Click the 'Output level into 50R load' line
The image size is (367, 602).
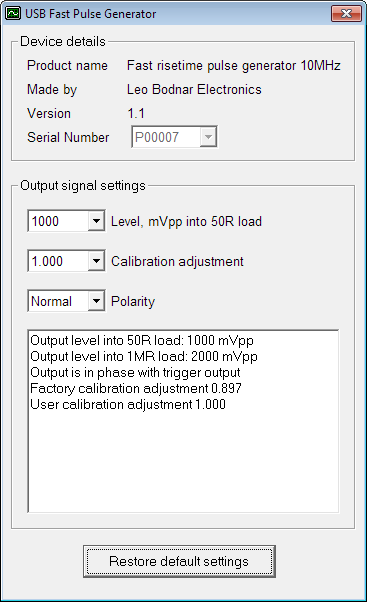coord(142,341)
